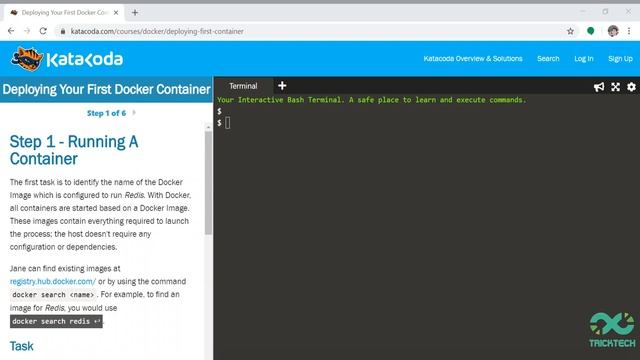View site security lock icon

click(x=63, y=31)
